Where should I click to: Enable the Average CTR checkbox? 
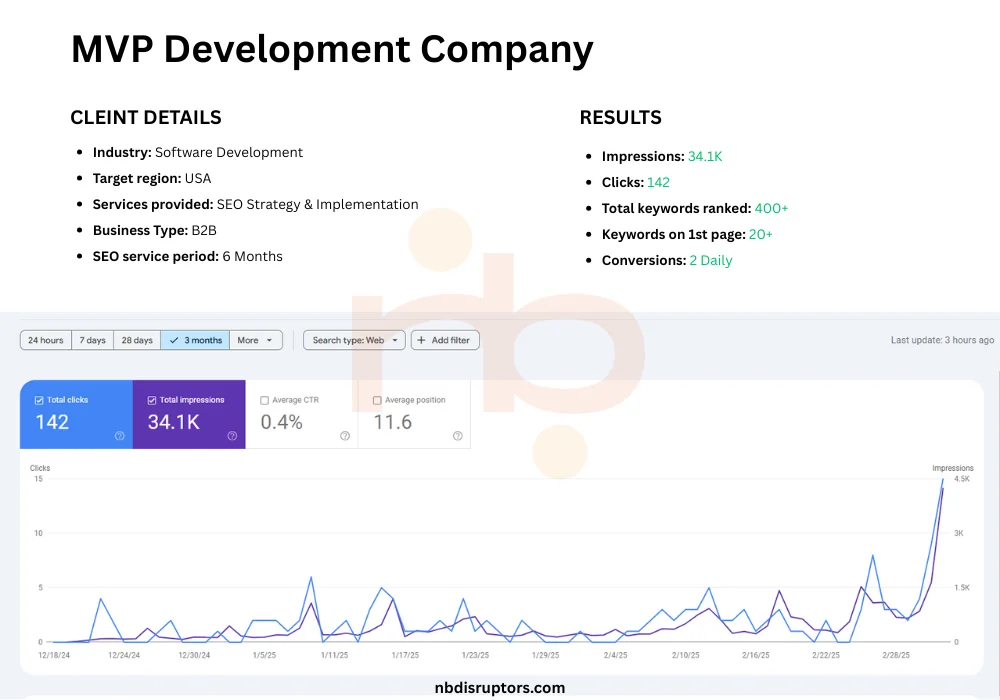265,400
